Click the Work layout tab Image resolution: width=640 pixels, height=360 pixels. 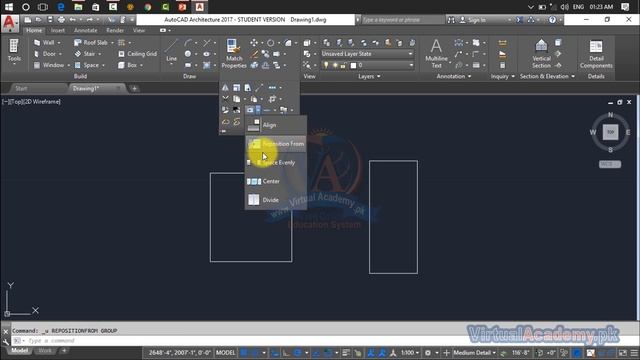(x=45, y=351)
